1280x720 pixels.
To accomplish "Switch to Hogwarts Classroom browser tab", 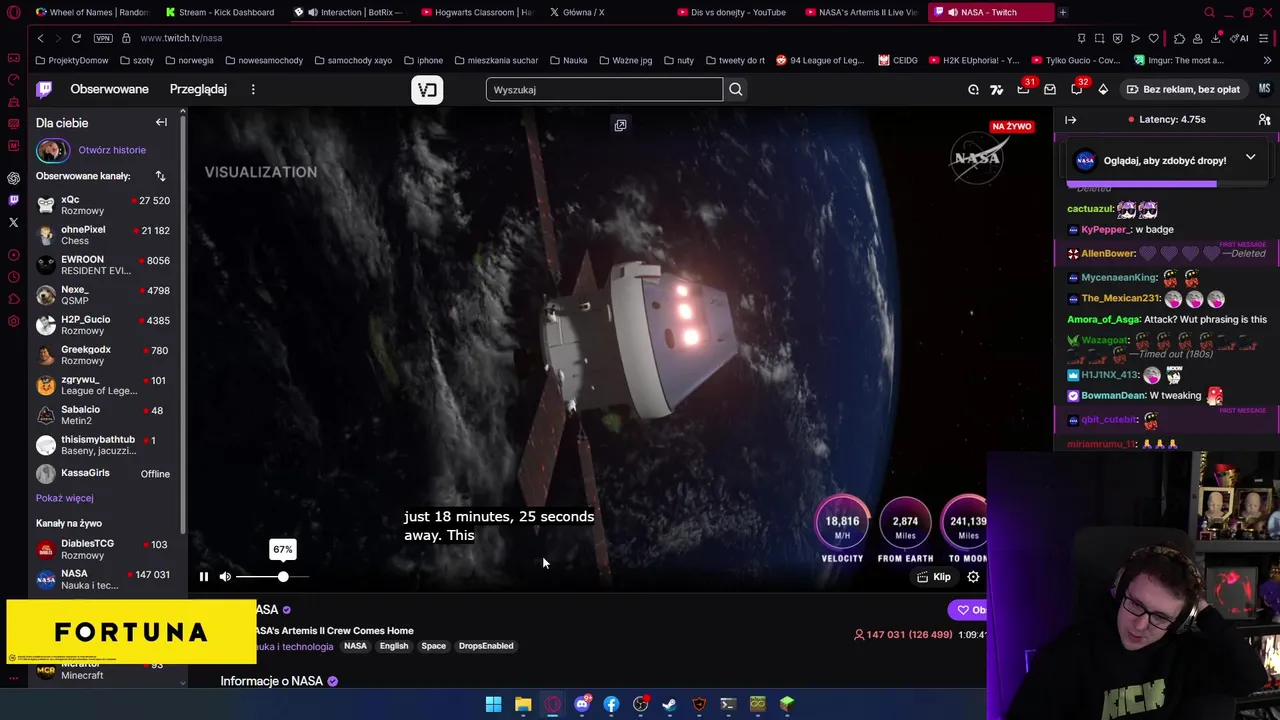I will tap(478, 12).
